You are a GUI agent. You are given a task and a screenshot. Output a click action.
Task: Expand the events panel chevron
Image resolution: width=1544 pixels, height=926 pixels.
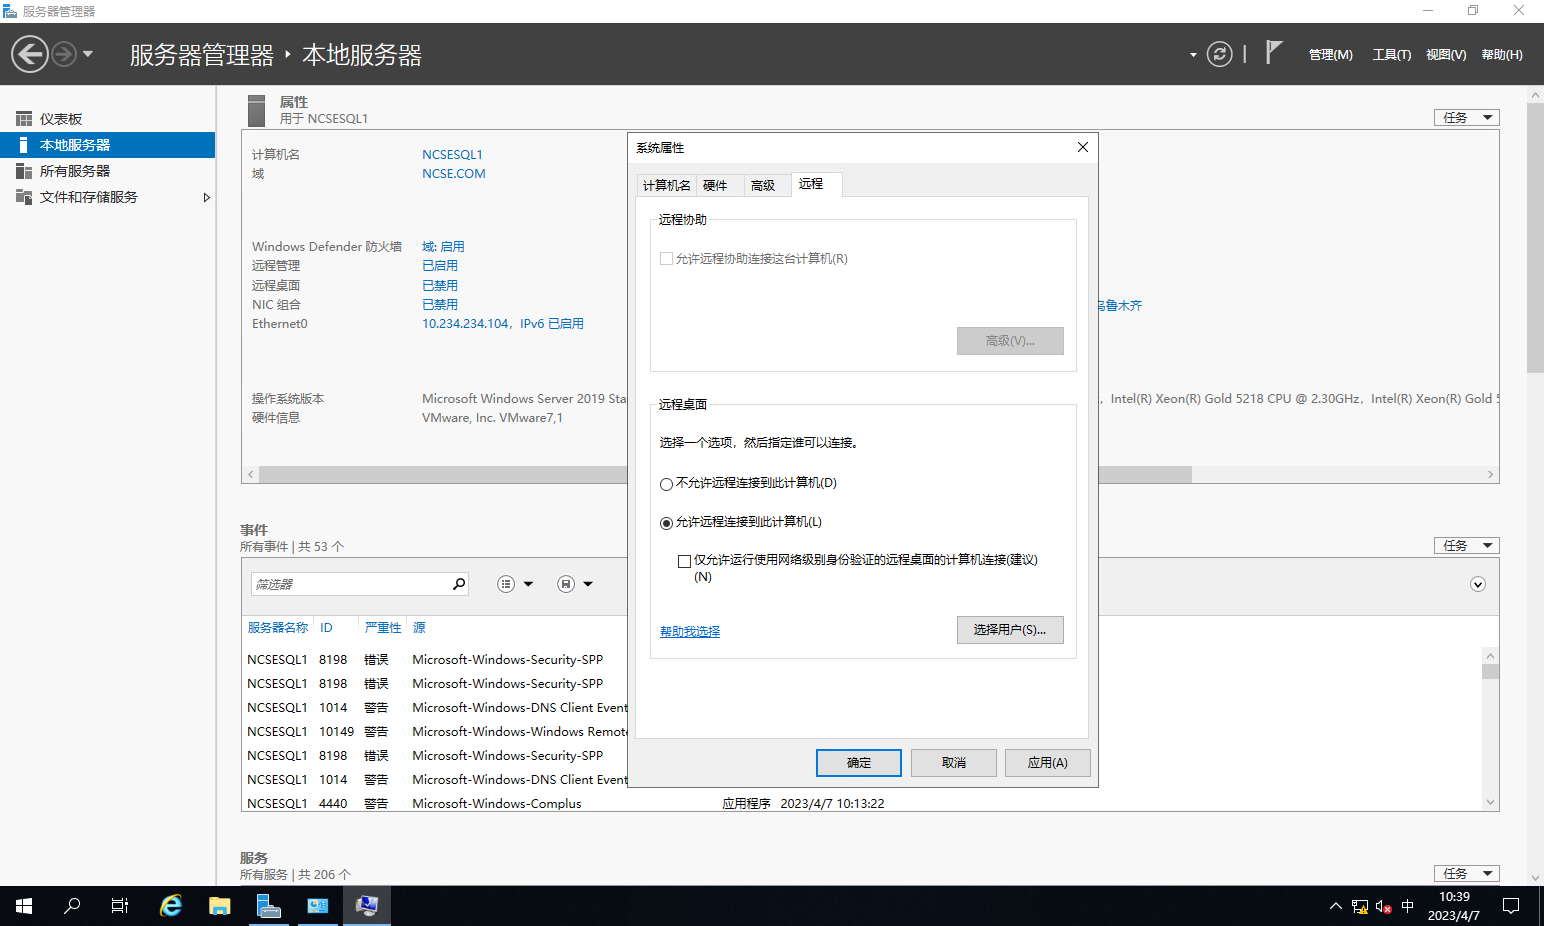click(x=1477, y=584)
